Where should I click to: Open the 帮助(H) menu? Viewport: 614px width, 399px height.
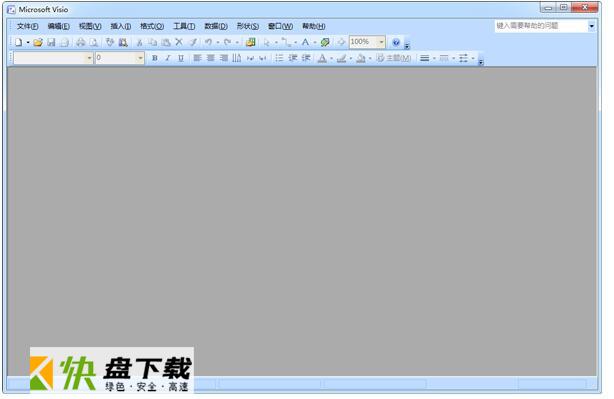313,26
